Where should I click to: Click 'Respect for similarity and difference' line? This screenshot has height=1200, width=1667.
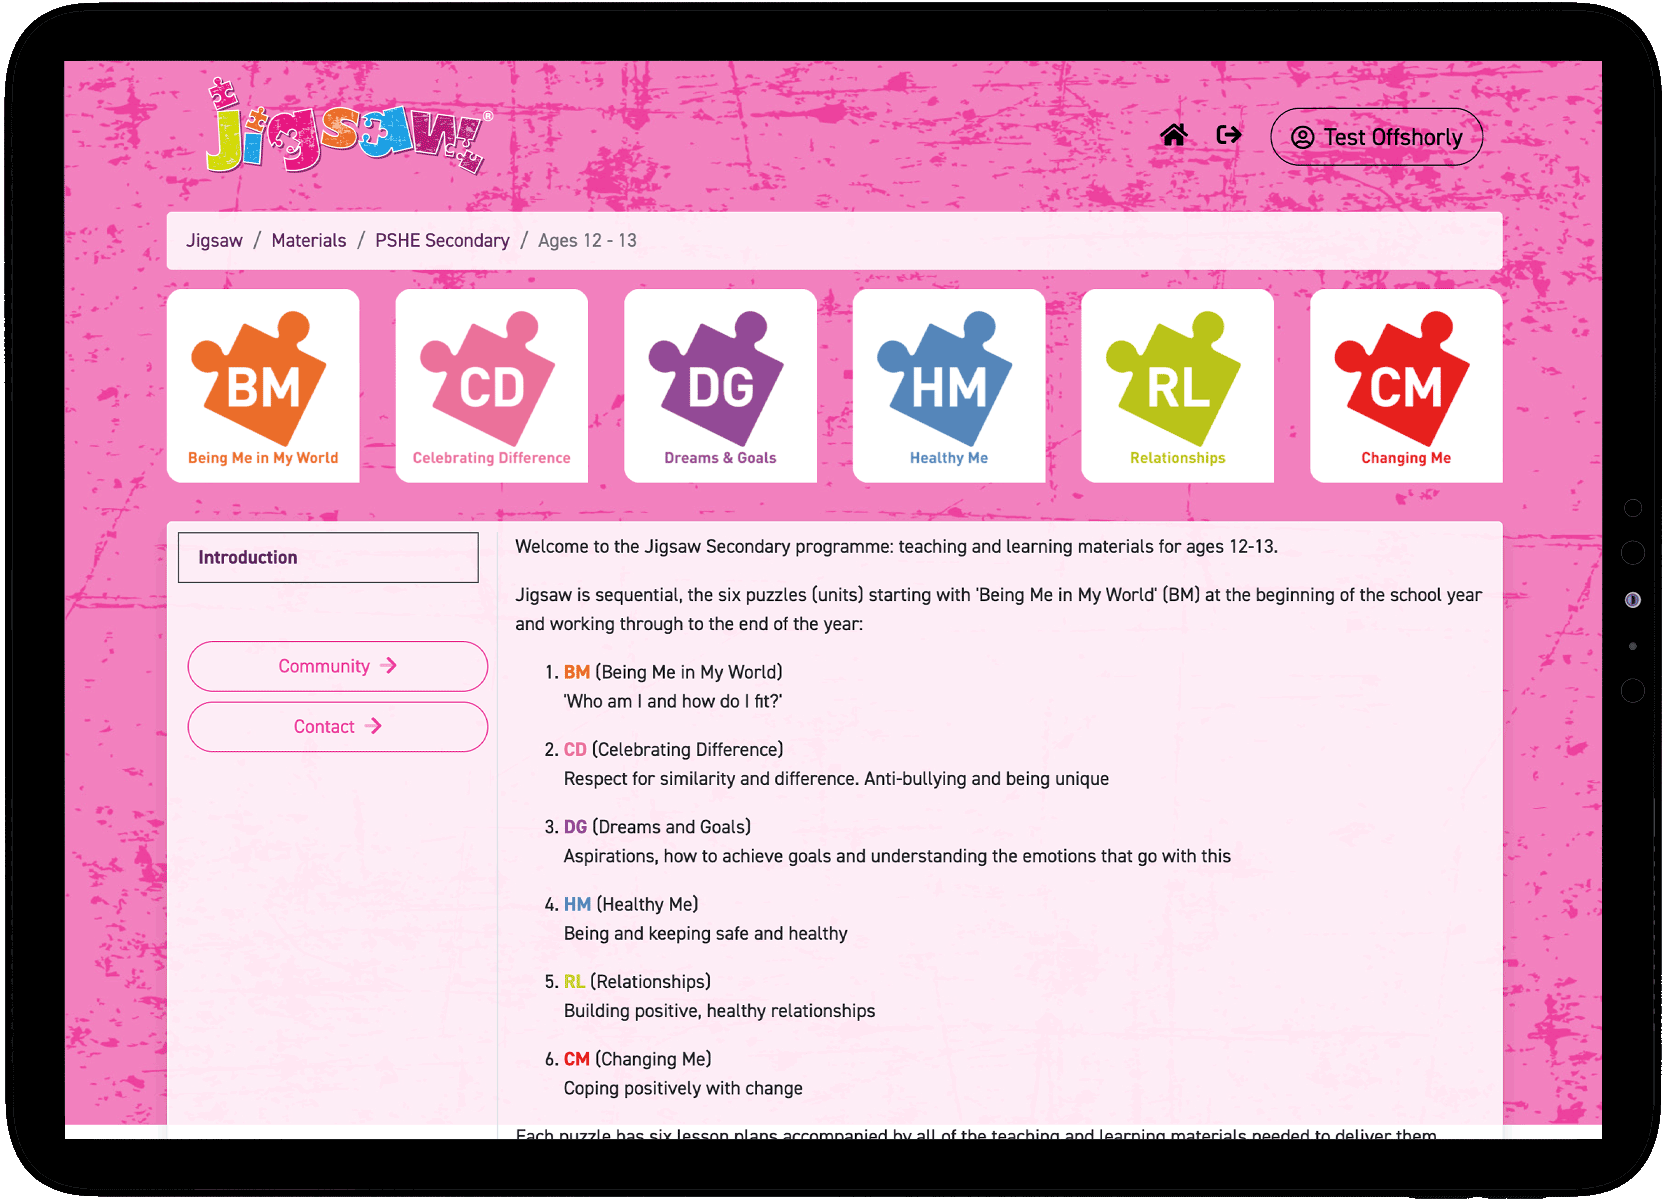836,779
